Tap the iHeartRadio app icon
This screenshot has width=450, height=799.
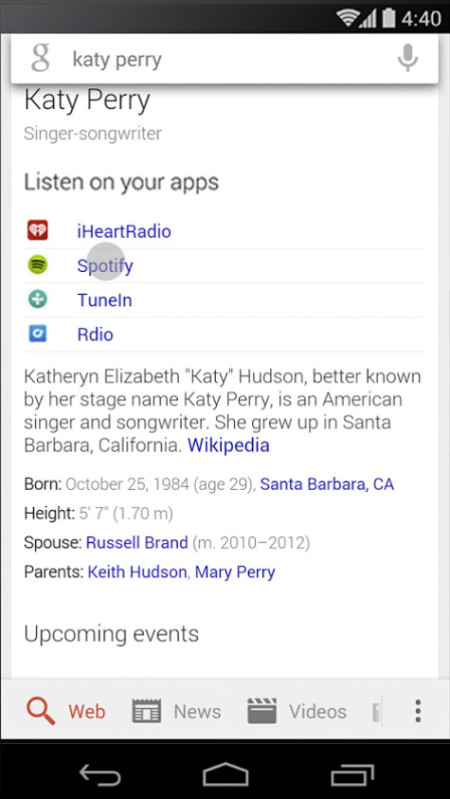(37, 230)
